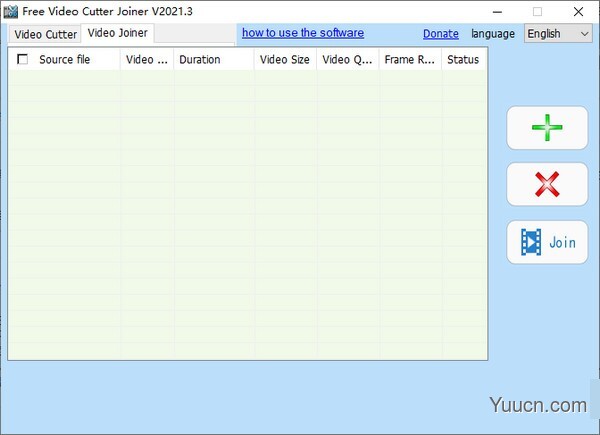Start merging with the Join button
This screenshot has height=435, width=600.
[x=547, y=242]
